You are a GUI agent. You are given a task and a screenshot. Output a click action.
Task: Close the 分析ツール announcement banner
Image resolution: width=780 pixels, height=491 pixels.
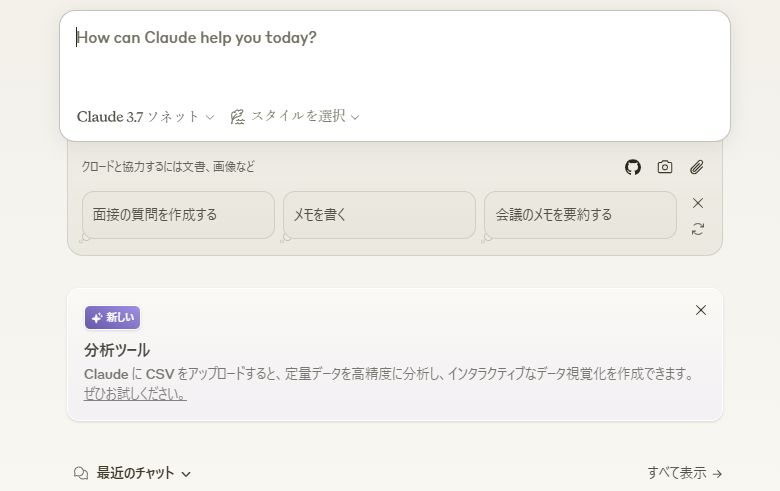(x=701, y=310)
